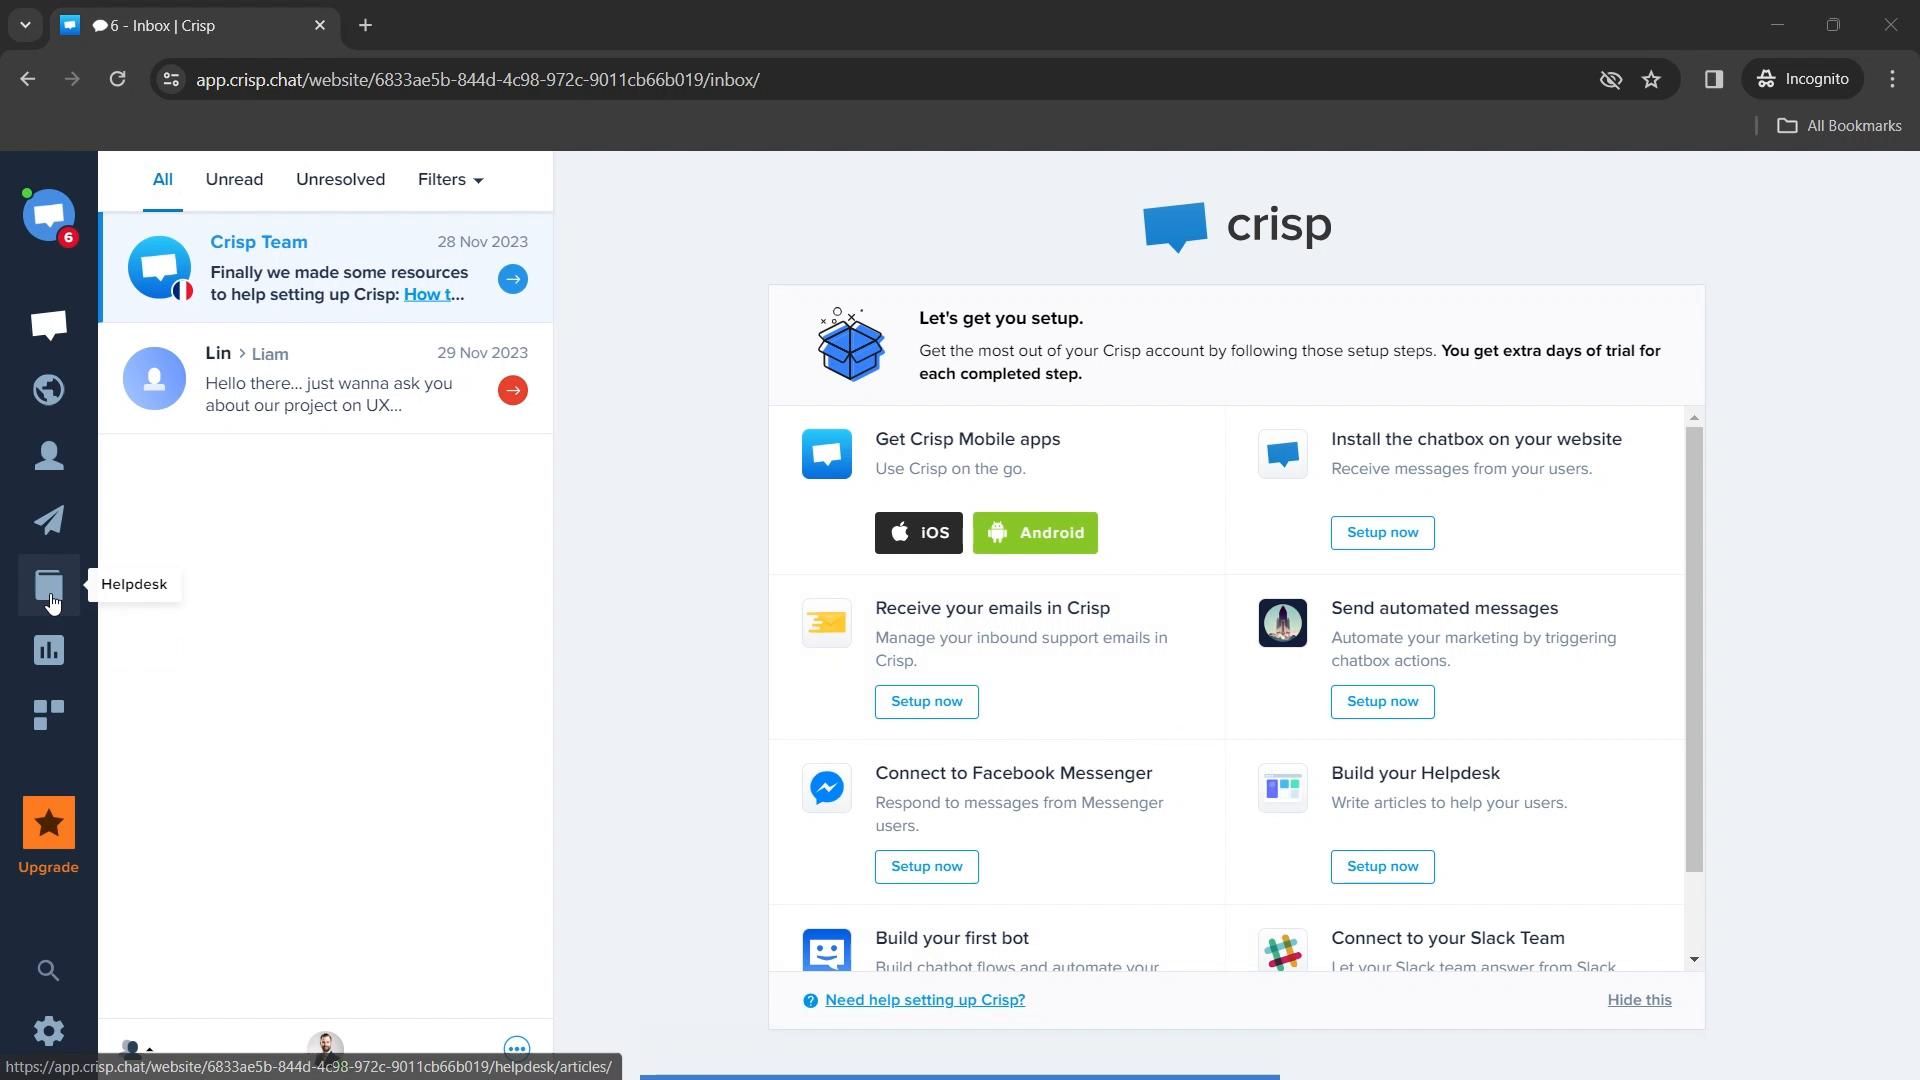
Task: Click the Build your first bot icon
Action: (827, 950)
